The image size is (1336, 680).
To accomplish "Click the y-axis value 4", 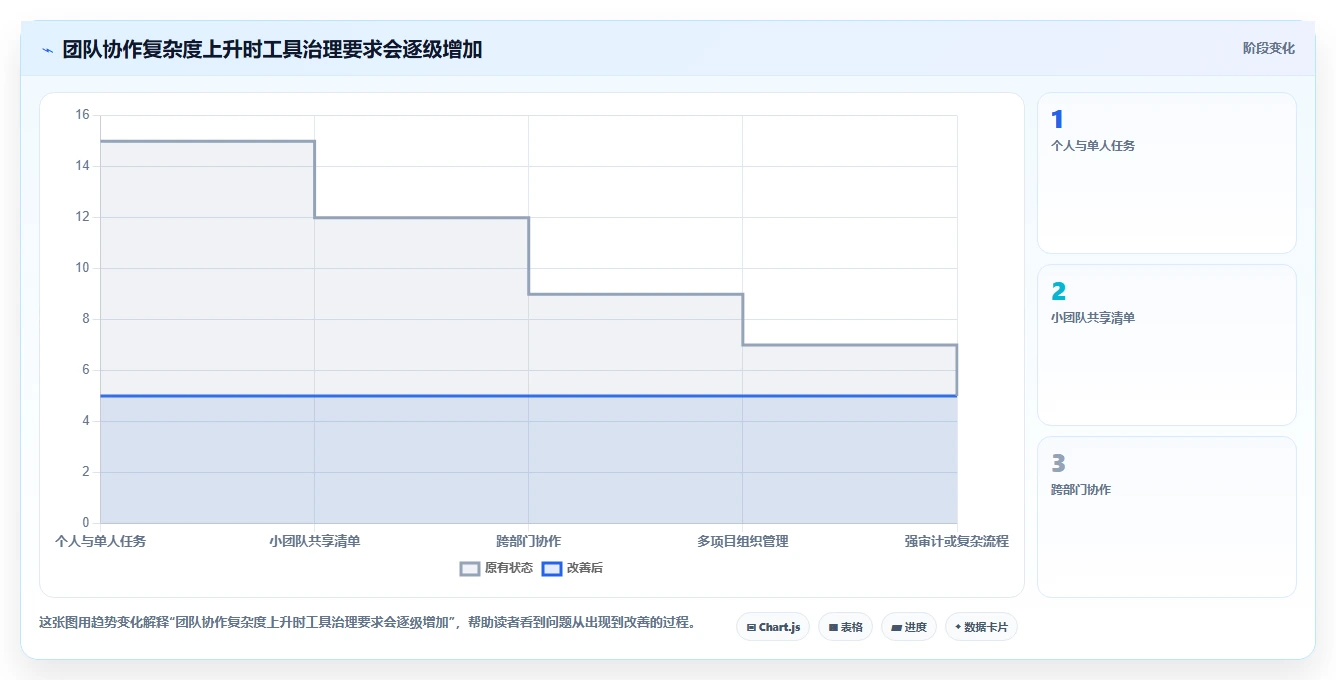I will [86, 421].
